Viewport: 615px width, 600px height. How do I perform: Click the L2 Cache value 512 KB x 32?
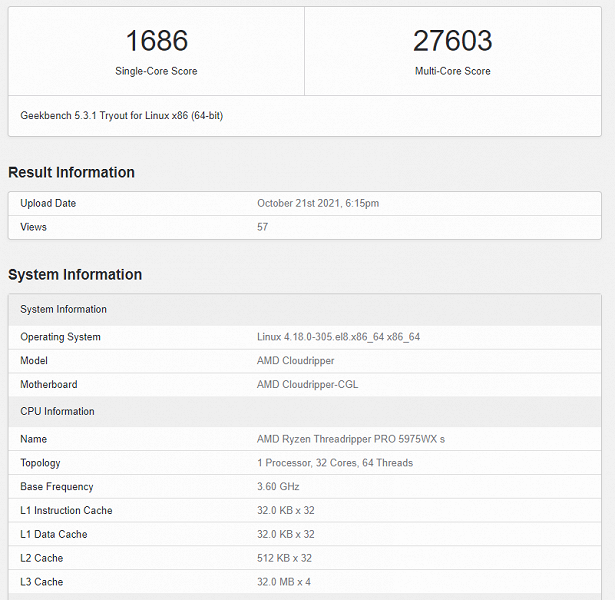click(x=285, y=558)
